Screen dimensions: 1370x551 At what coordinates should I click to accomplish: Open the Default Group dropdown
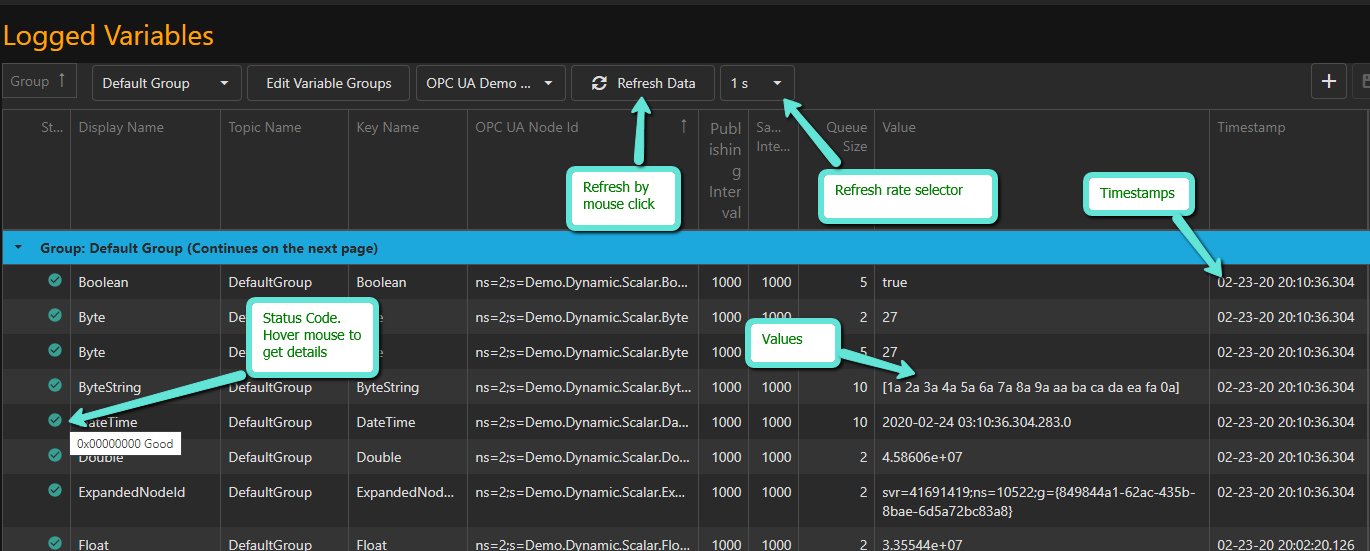[166, 83]
